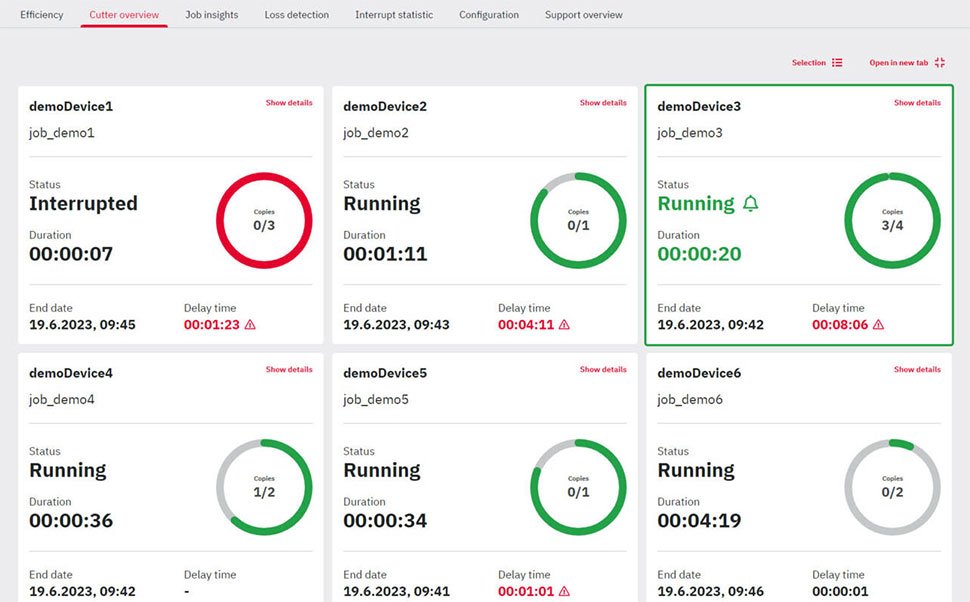Click duration value 00:00:20
970x602 pixels.
click(x=700, y=254)
